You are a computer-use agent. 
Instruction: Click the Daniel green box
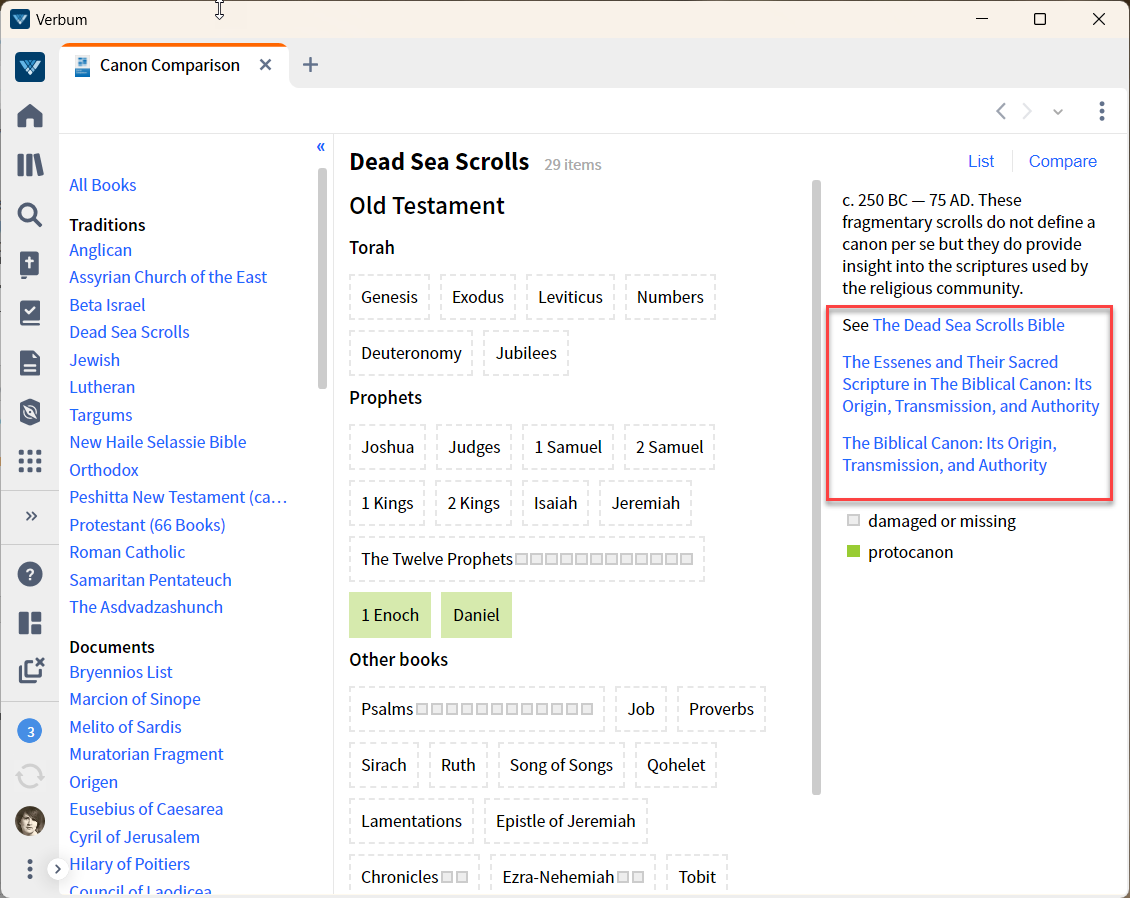pos(476,615)
